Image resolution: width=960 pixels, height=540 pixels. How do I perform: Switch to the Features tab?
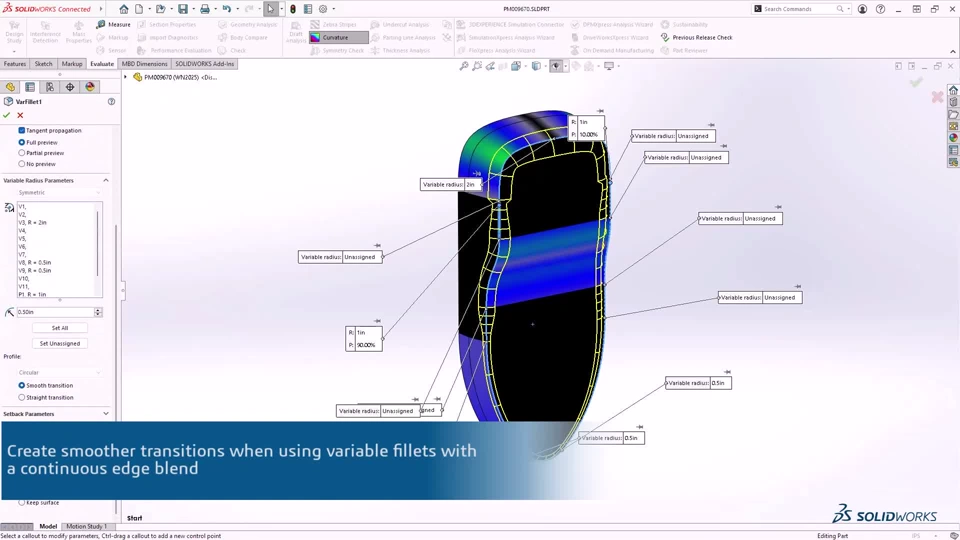pyautogui.click(x=15, y=64)
